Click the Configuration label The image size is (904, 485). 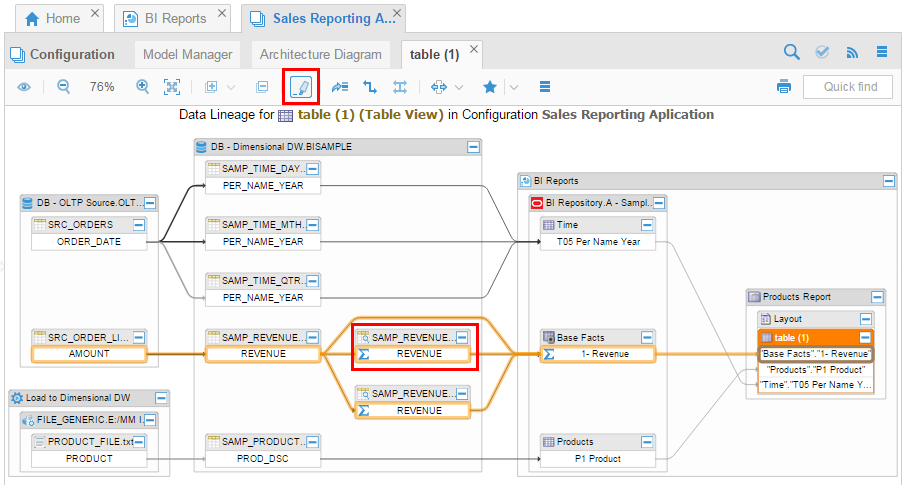(72, 54)
